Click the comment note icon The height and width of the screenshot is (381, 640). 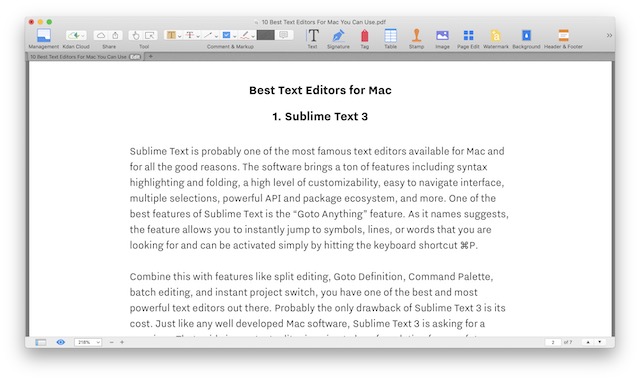click(284, 36)
